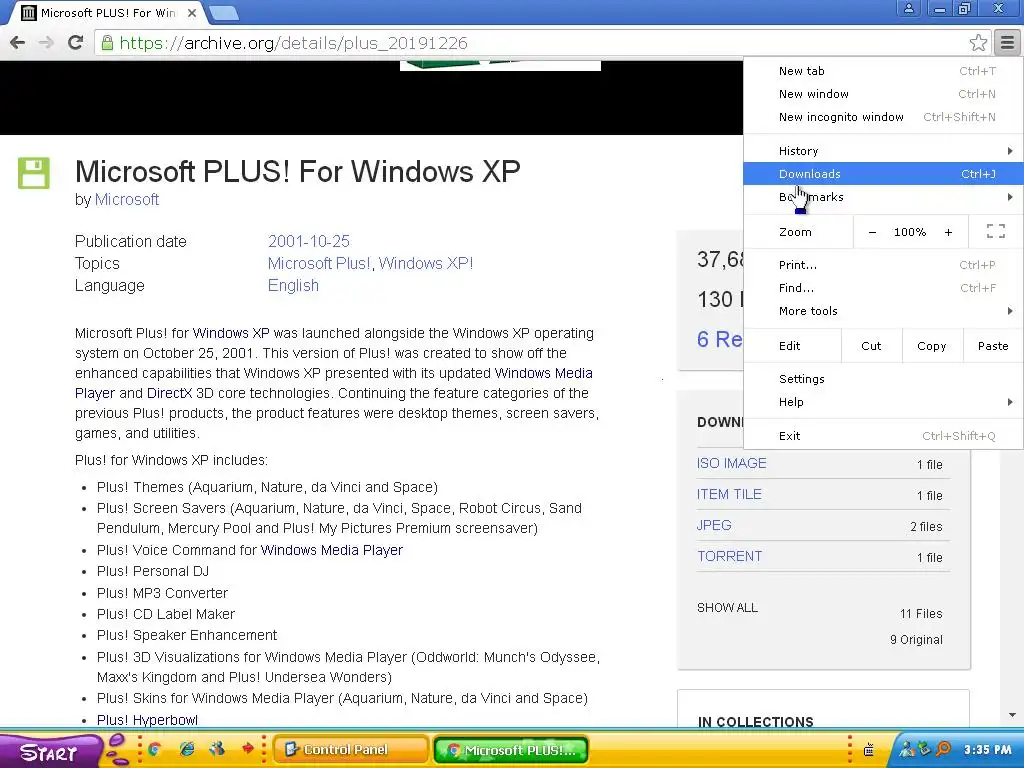Click Paste in the Edit row

coord(993,345)
